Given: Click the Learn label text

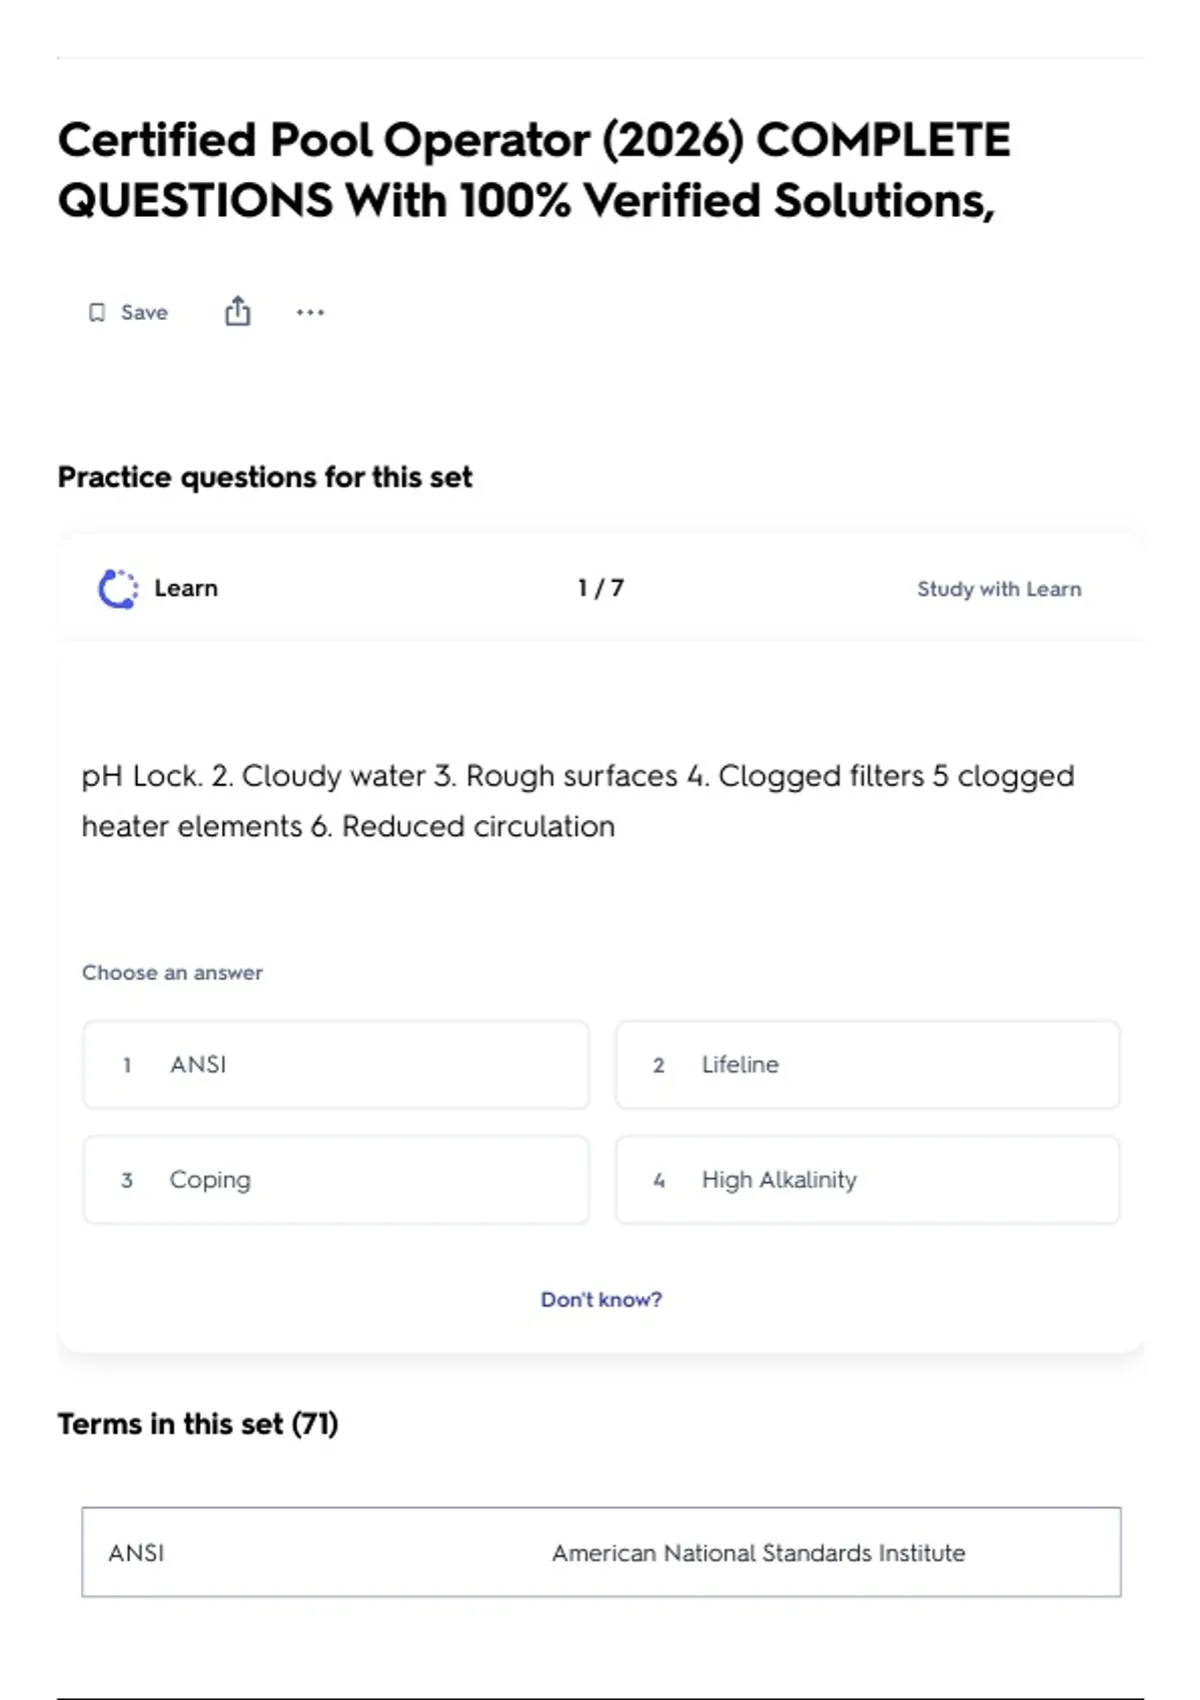Looking at the screenshot, I should tap(186, 588).
